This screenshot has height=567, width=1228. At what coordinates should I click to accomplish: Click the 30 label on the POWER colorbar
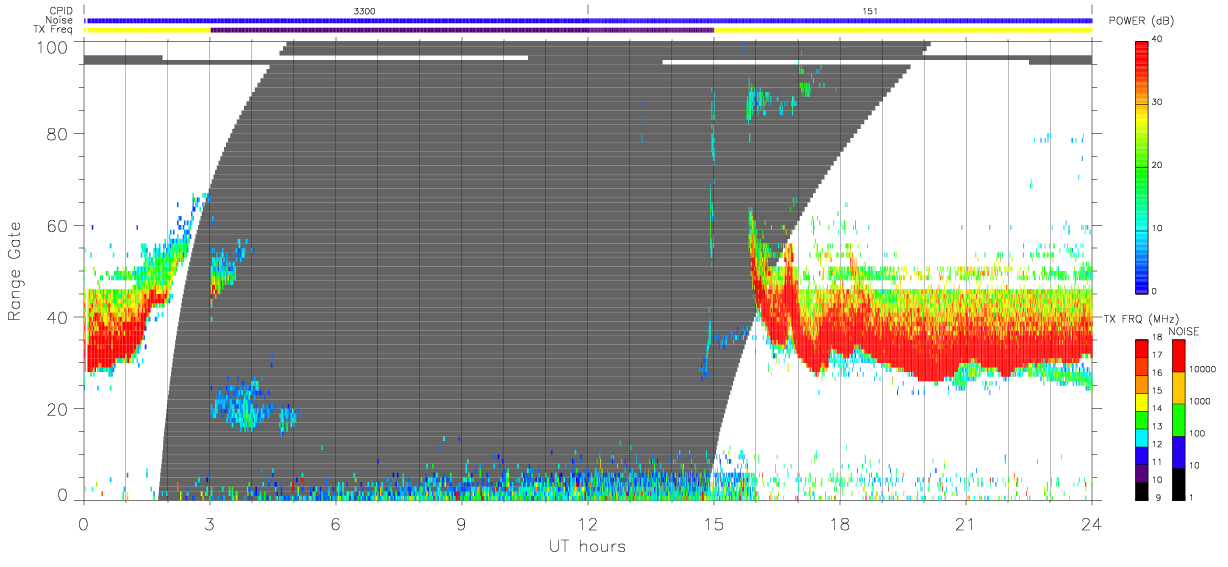[1158, 102]
